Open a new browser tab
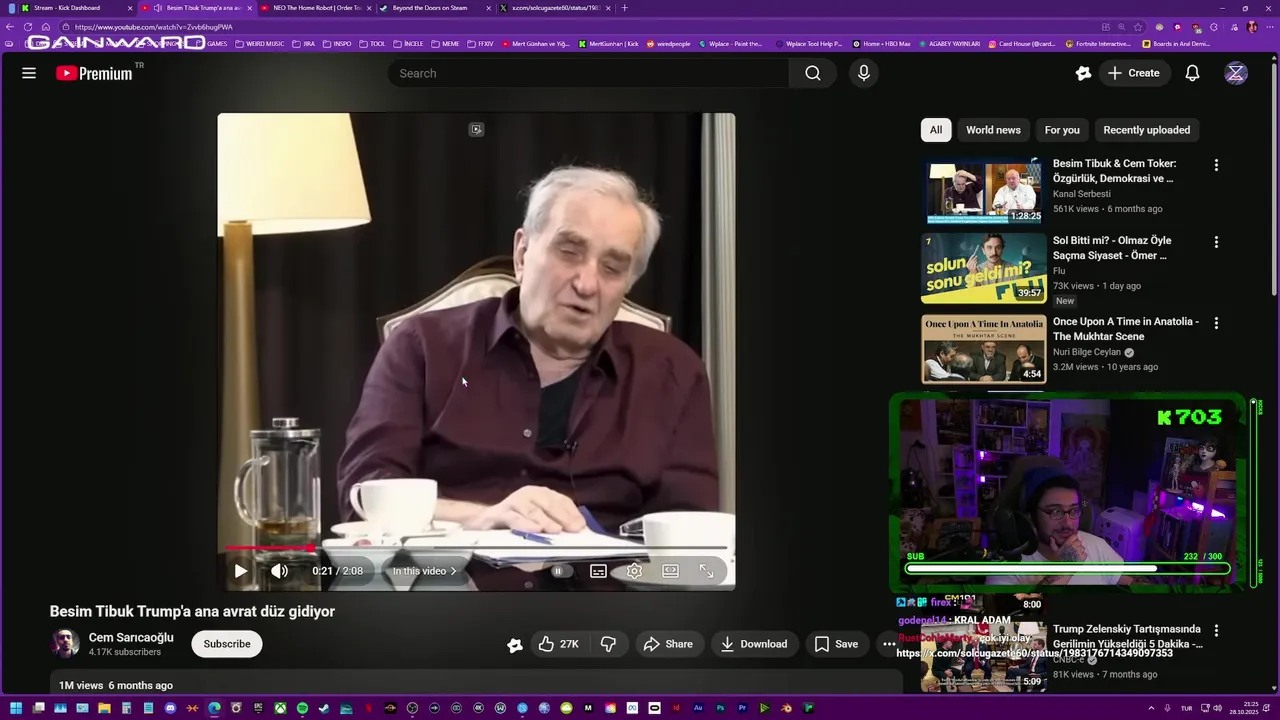Screen dimensions: 1280x720 click(625, 8)
